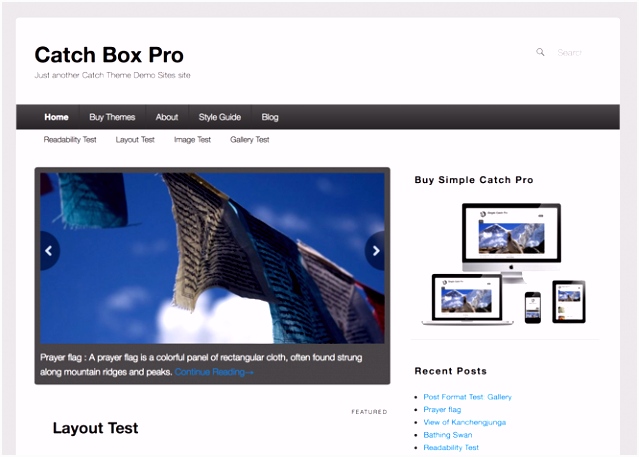Click into the Search input field
The width and height of the screenshot is (639, 457).
point(570,53)
